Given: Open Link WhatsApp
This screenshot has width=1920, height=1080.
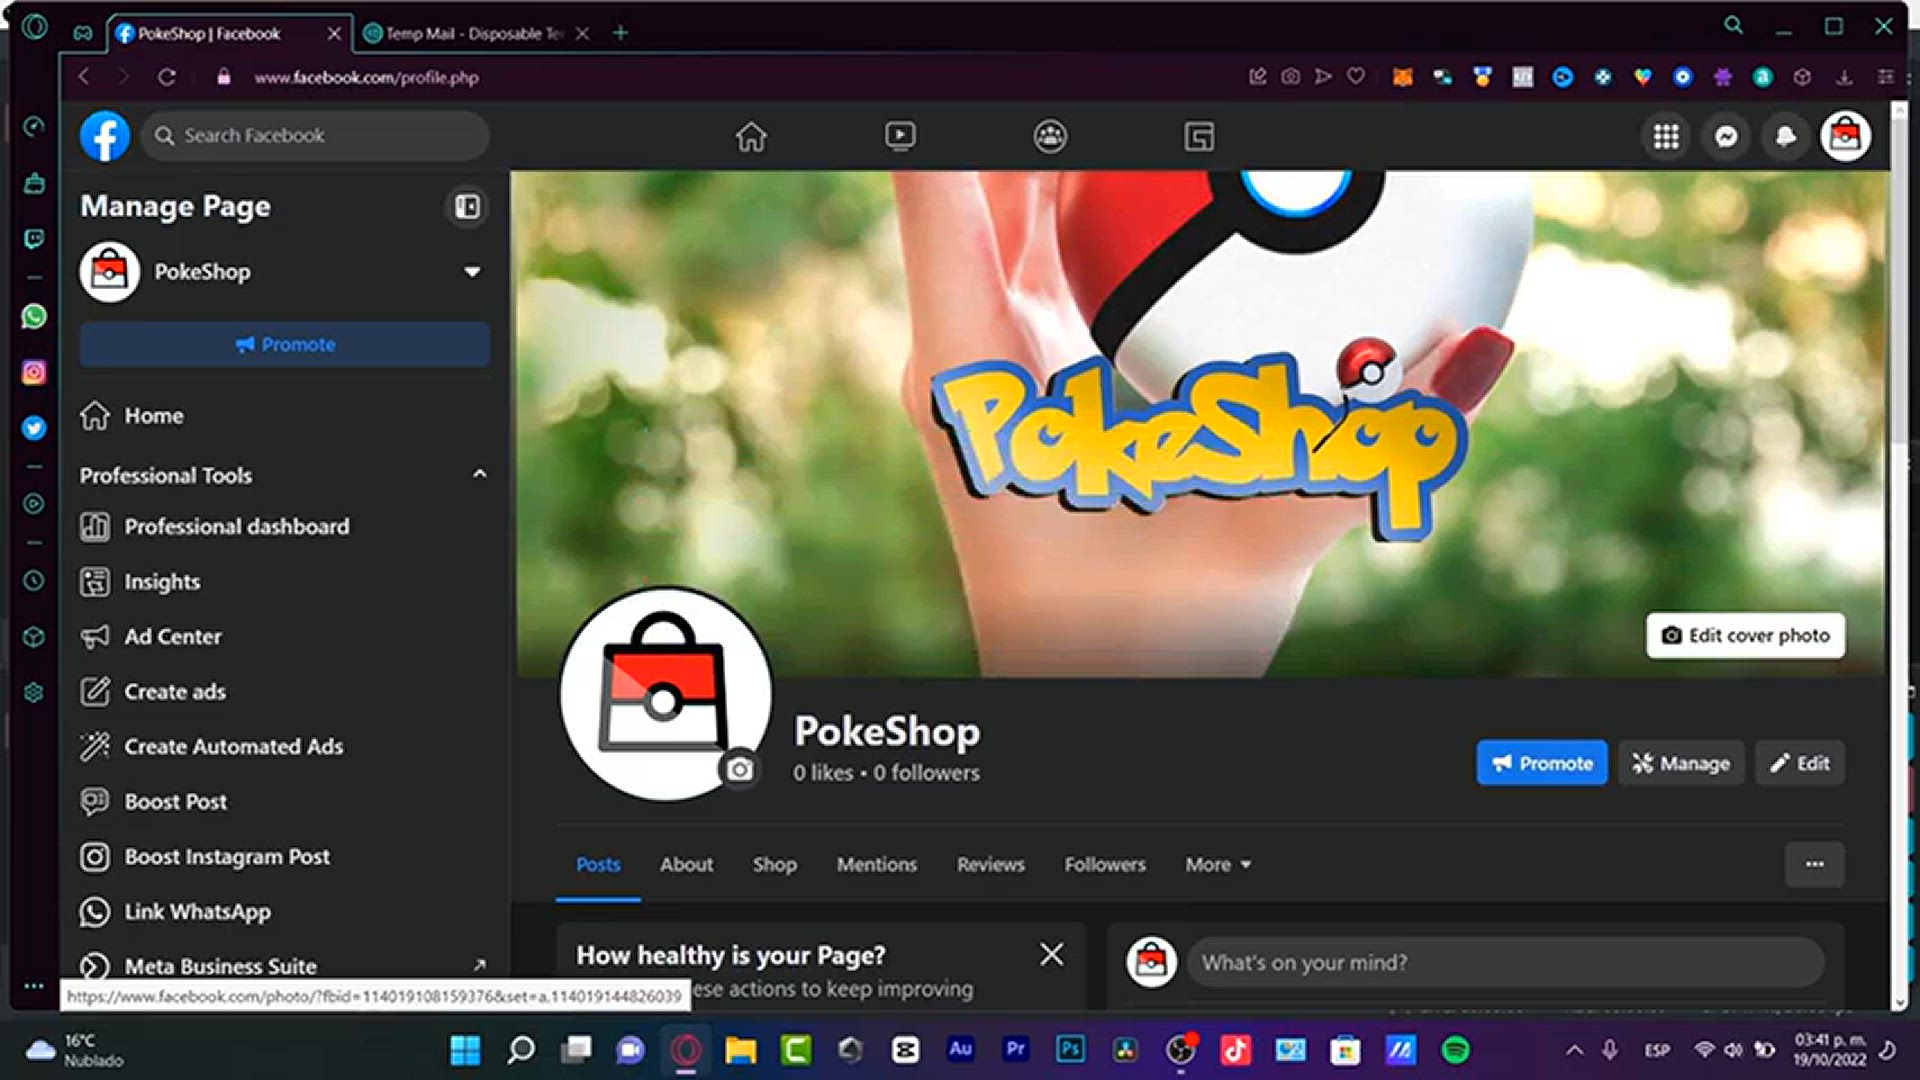Looking at the screenshot, I should (285, 912).
